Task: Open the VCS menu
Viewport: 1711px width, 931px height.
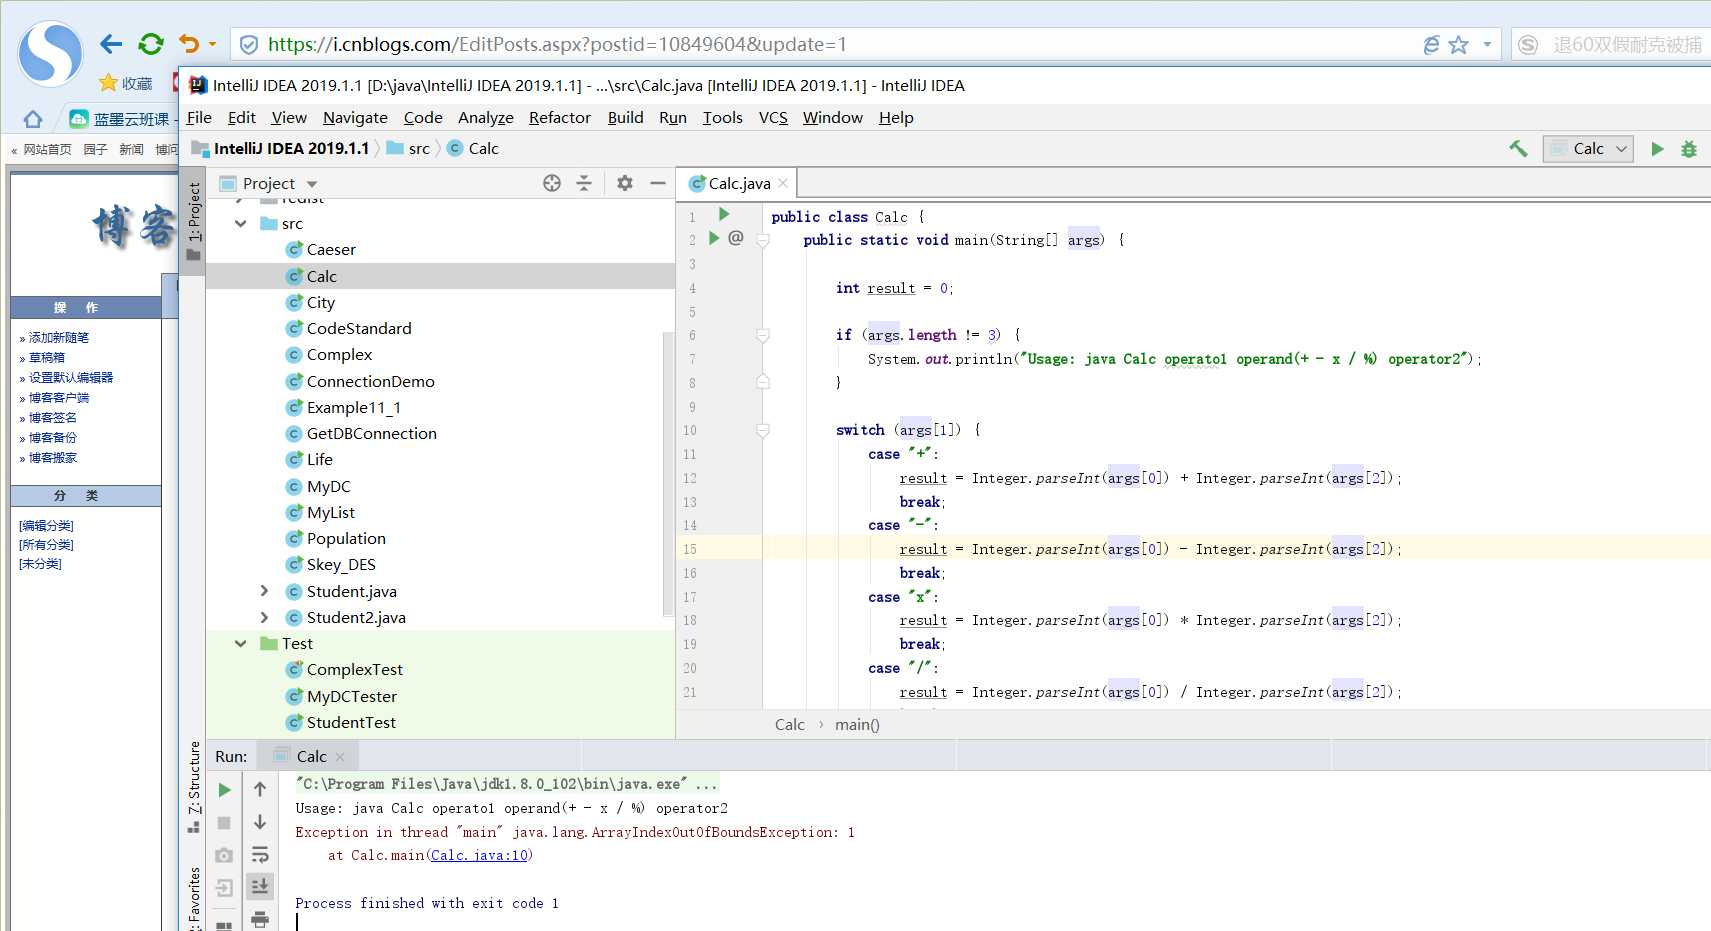Action: point(773,117)
